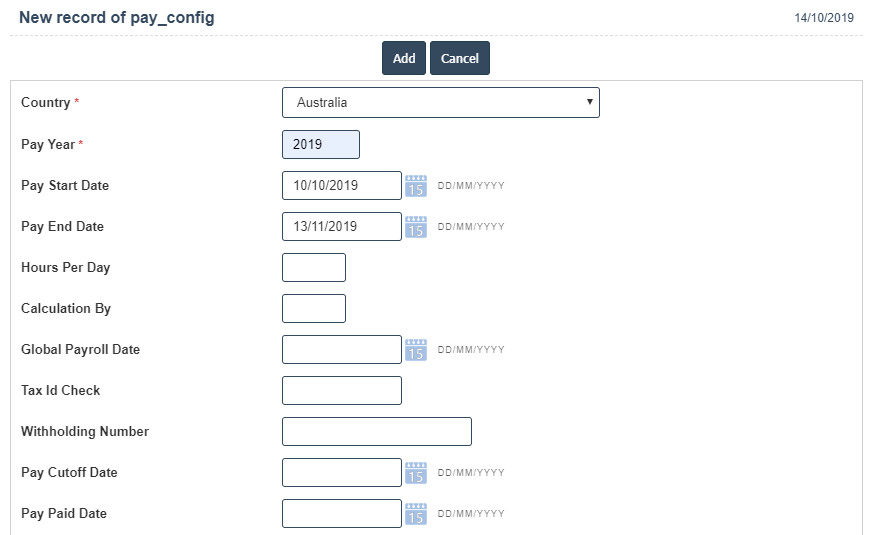Screen dimensions: 873x535
Task: Focus the Pay Paid Date field
Action: pyautogui.click(x=341, y=514)
